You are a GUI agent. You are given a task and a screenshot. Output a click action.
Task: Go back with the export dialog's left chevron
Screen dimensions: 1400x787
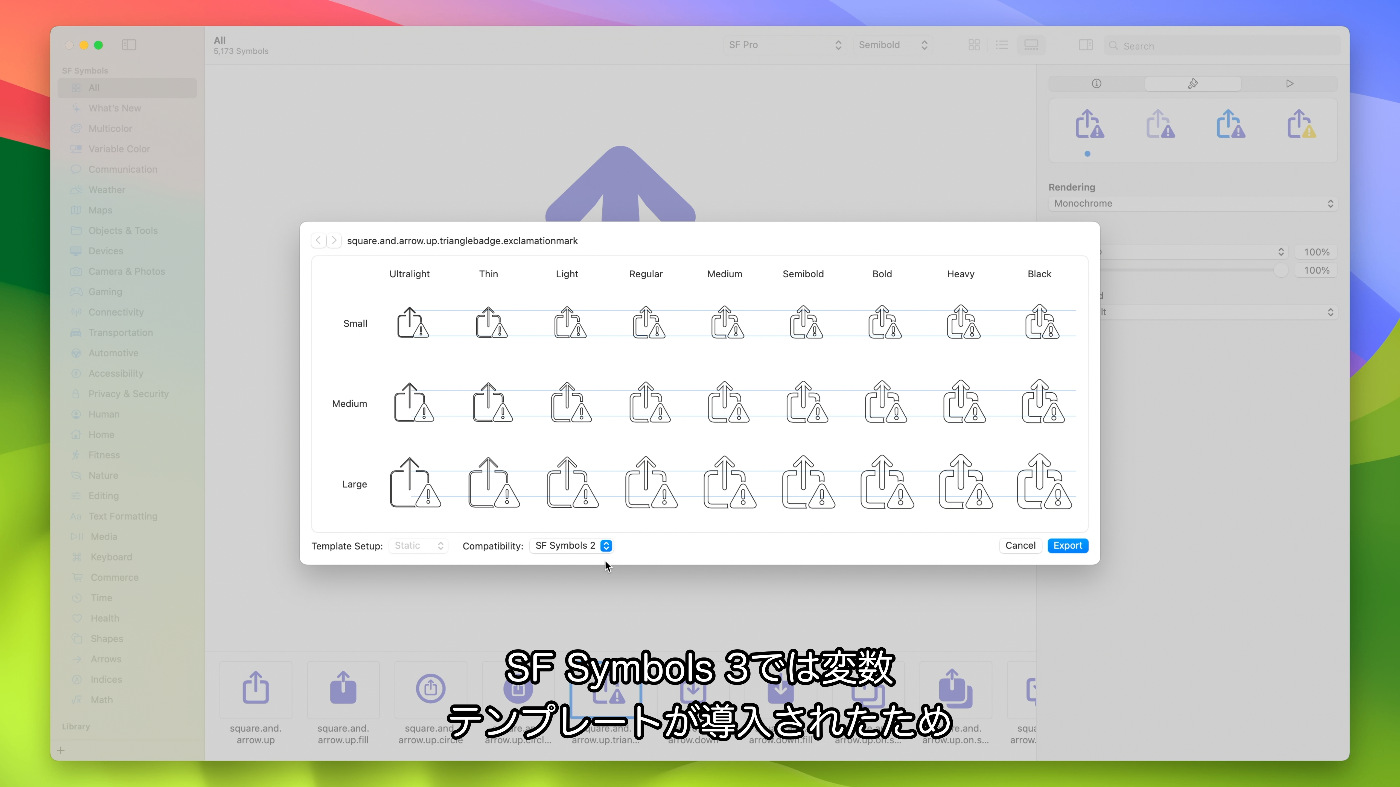(318, 241)
